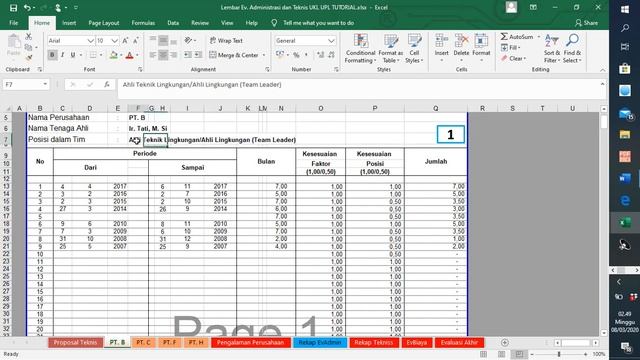Open File Explorer from the taskbar
This screenshot has height=360, width=640.
[624, 134]
